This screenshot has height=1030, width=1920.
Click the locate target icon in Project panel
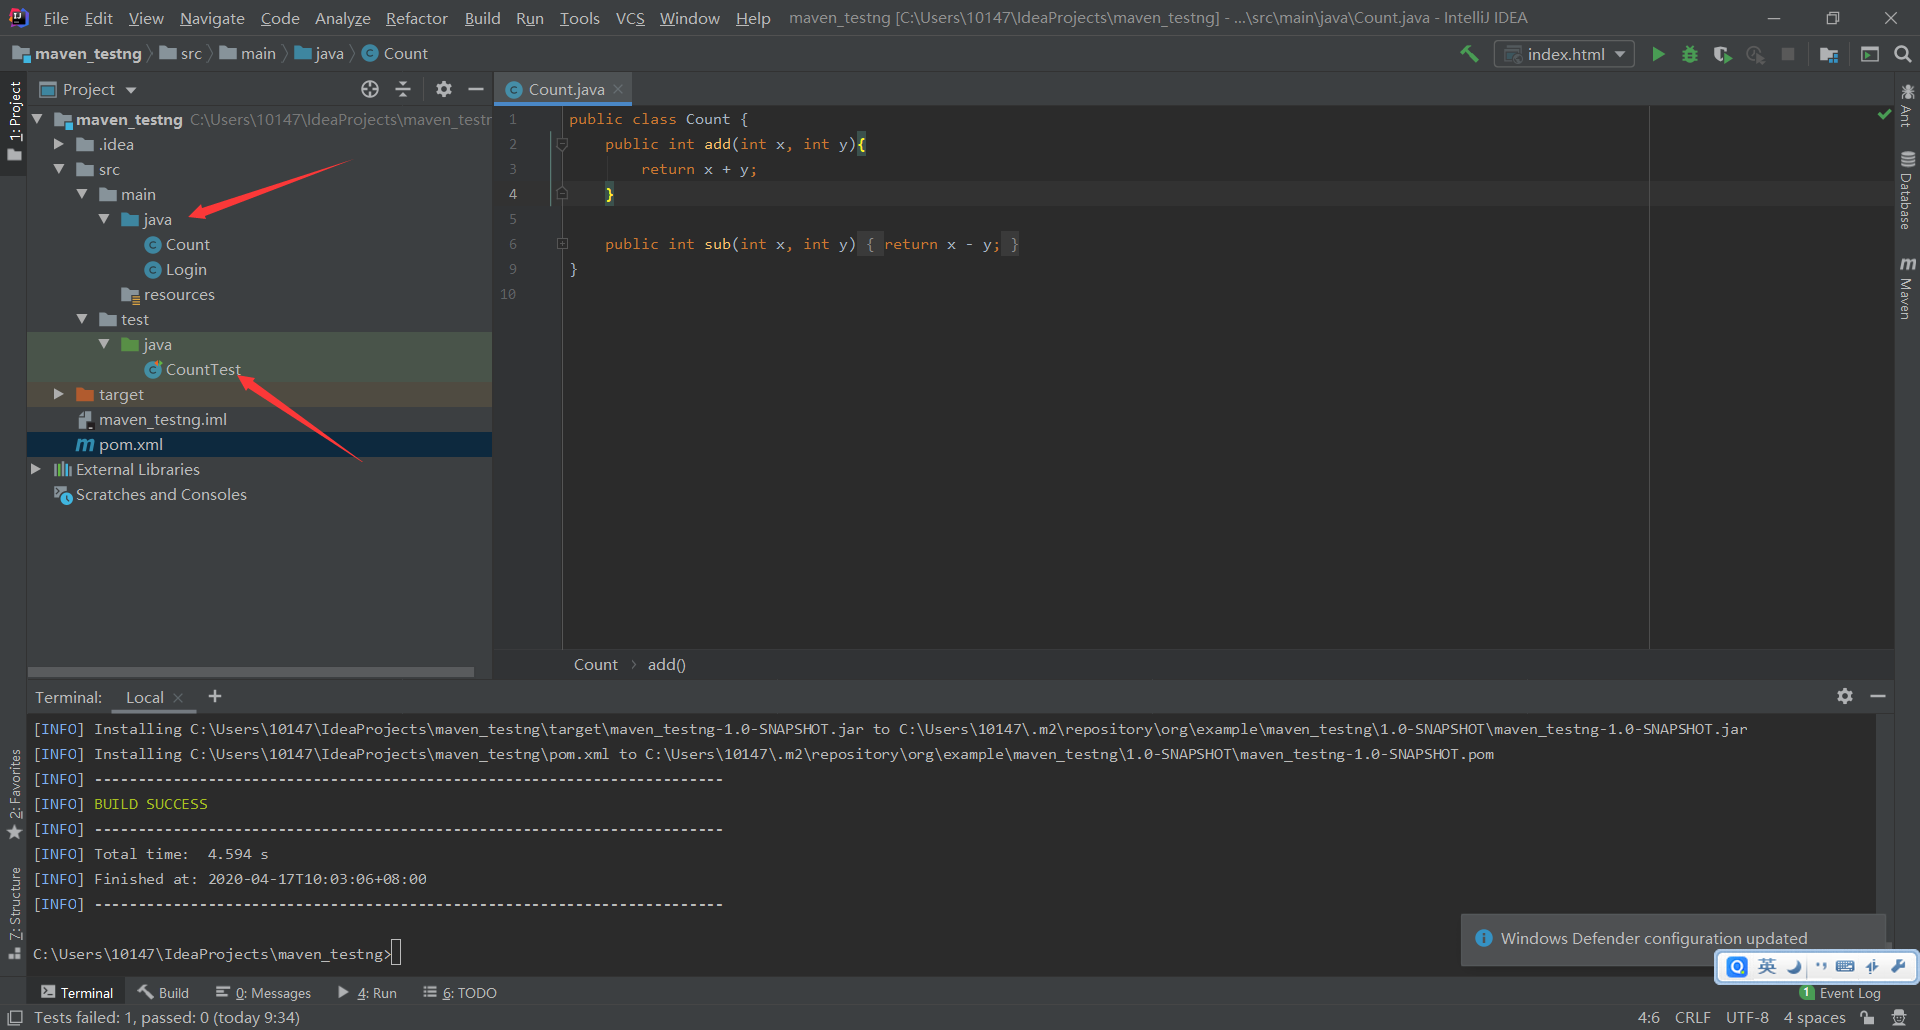pos(370,89)
